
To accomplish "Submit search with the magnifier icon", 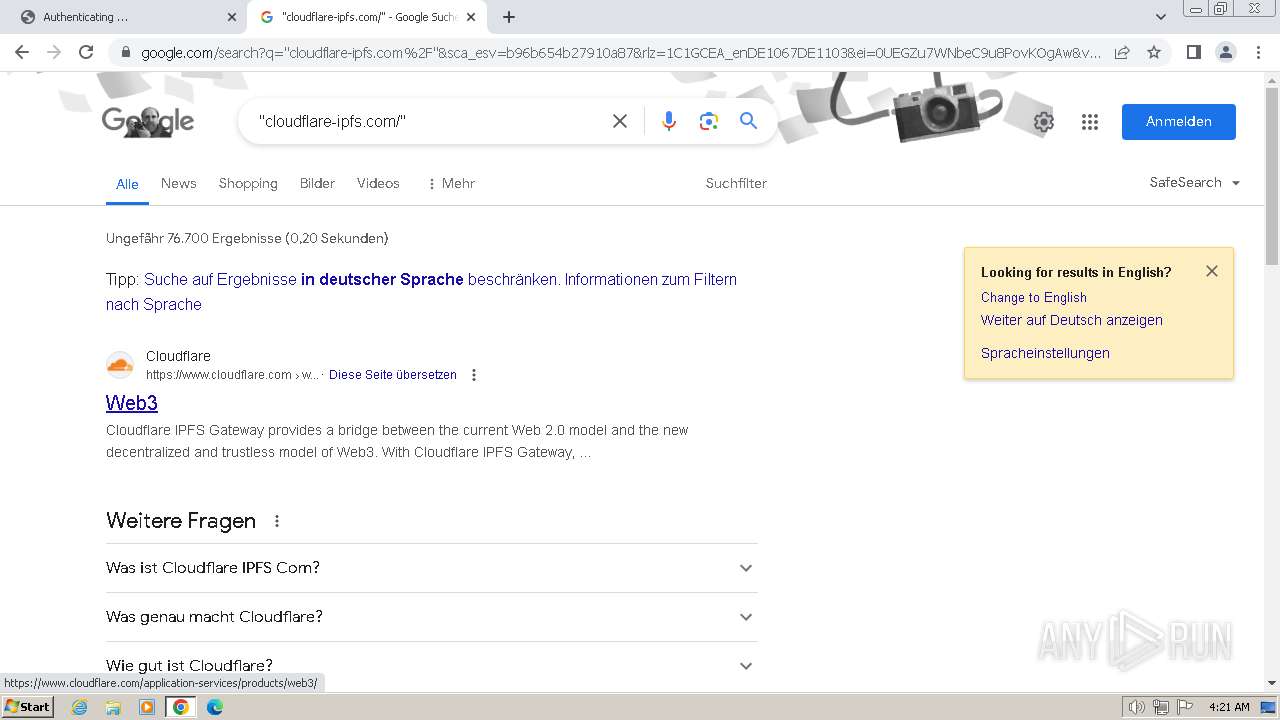I will click(748, 121).
